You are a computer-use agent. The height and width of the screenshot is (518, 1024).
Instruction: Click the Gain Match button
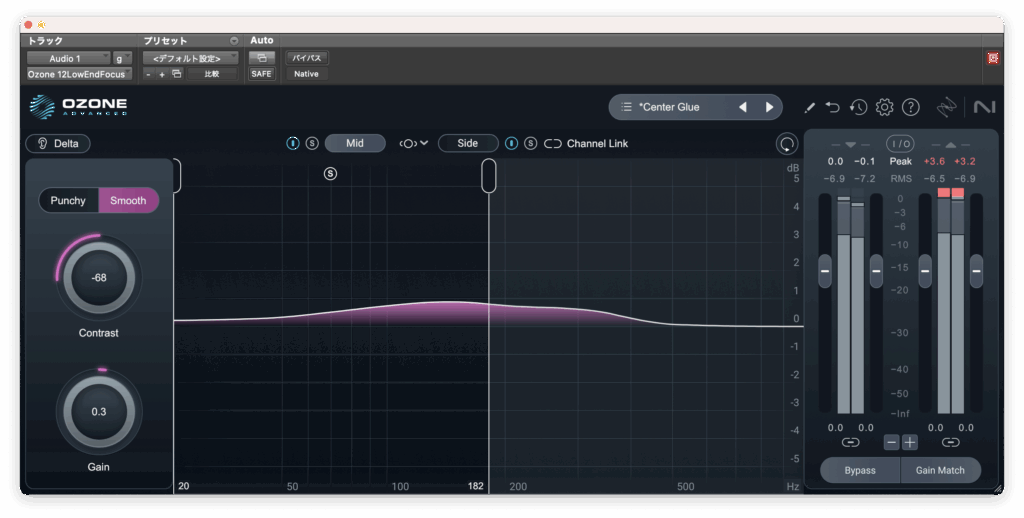click(940, 470)
